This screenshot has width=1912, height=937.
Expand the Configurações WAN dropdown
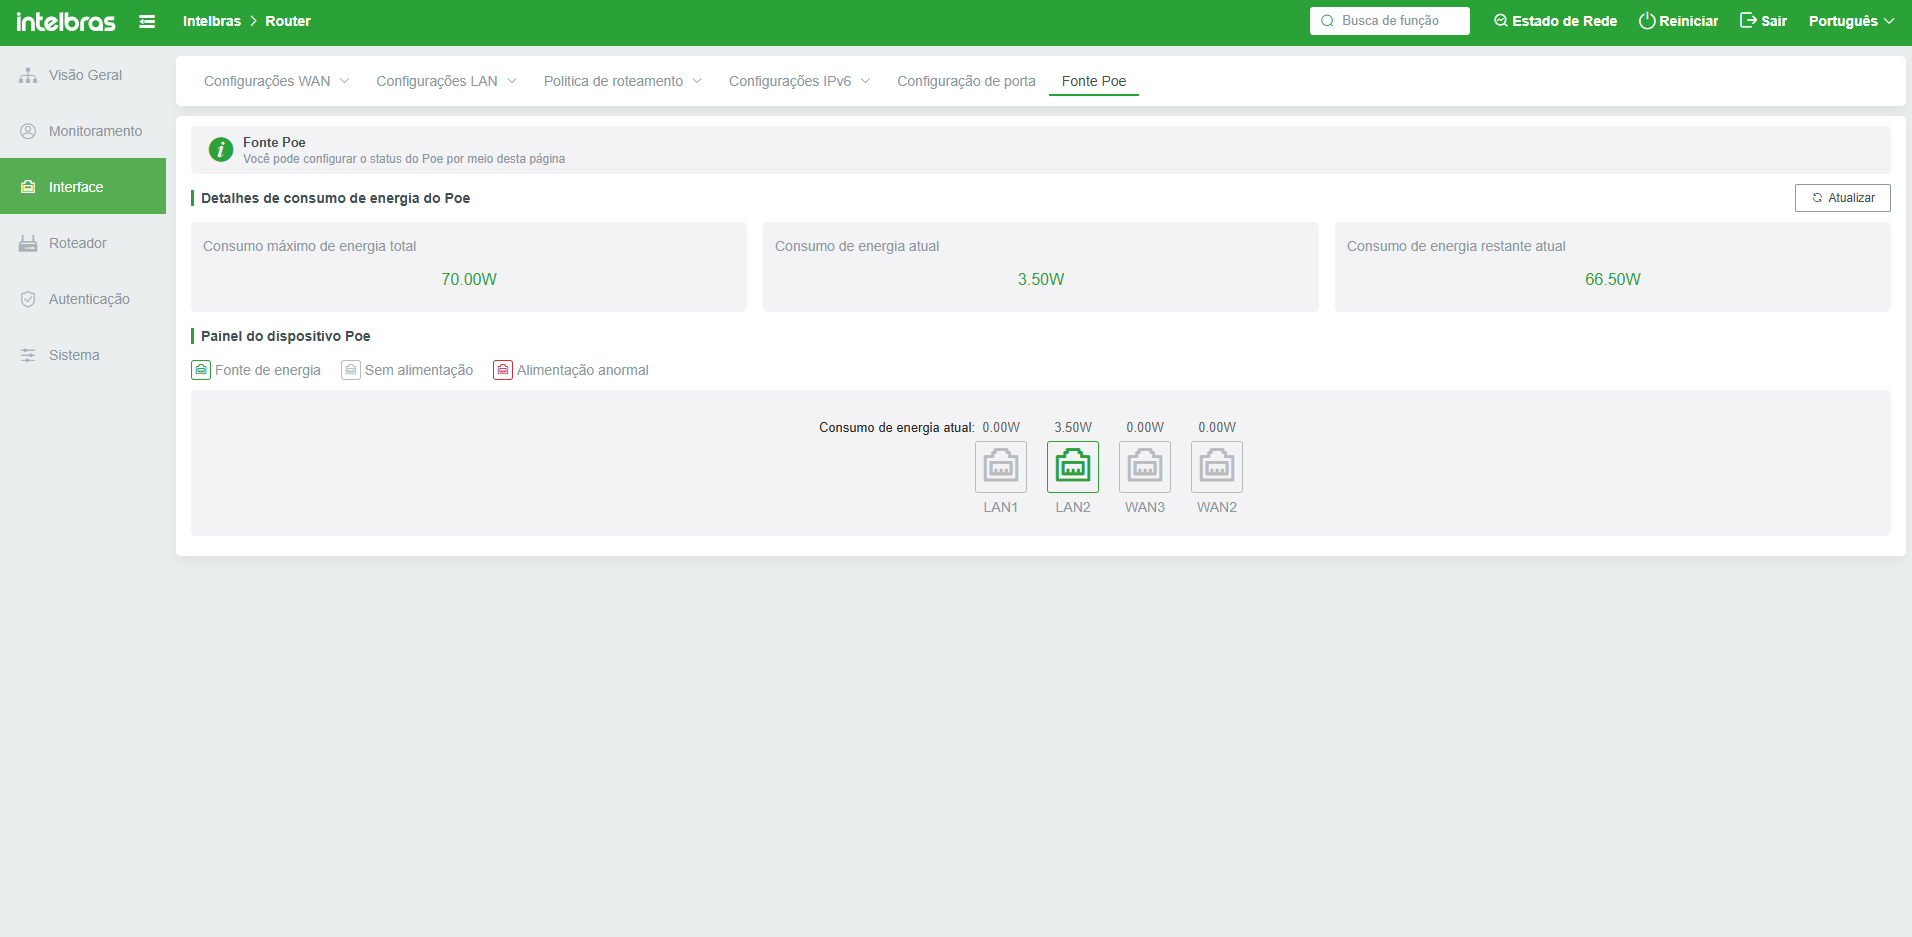pyautogui.click(x=276, y=81)
